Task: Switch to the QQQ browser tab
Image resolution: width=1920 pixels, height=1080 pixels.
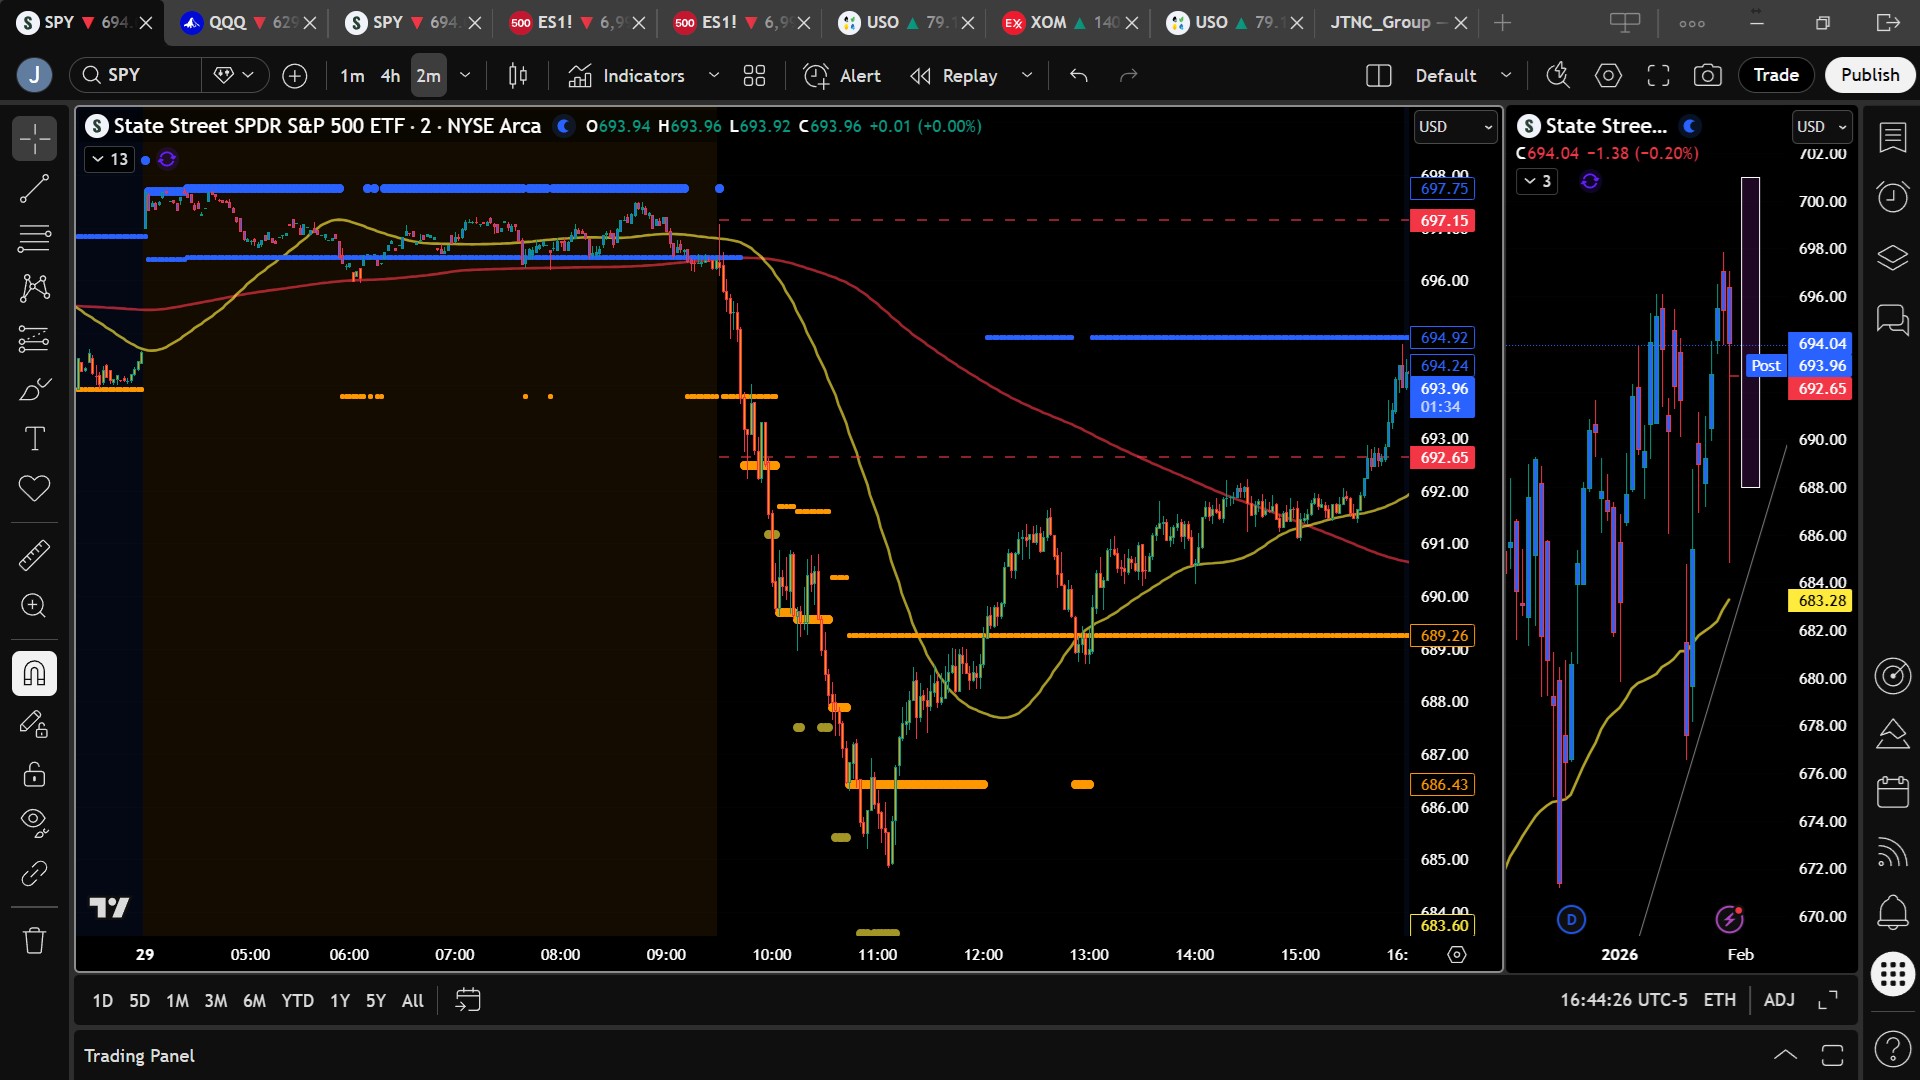Action: [x=227, y=22]
